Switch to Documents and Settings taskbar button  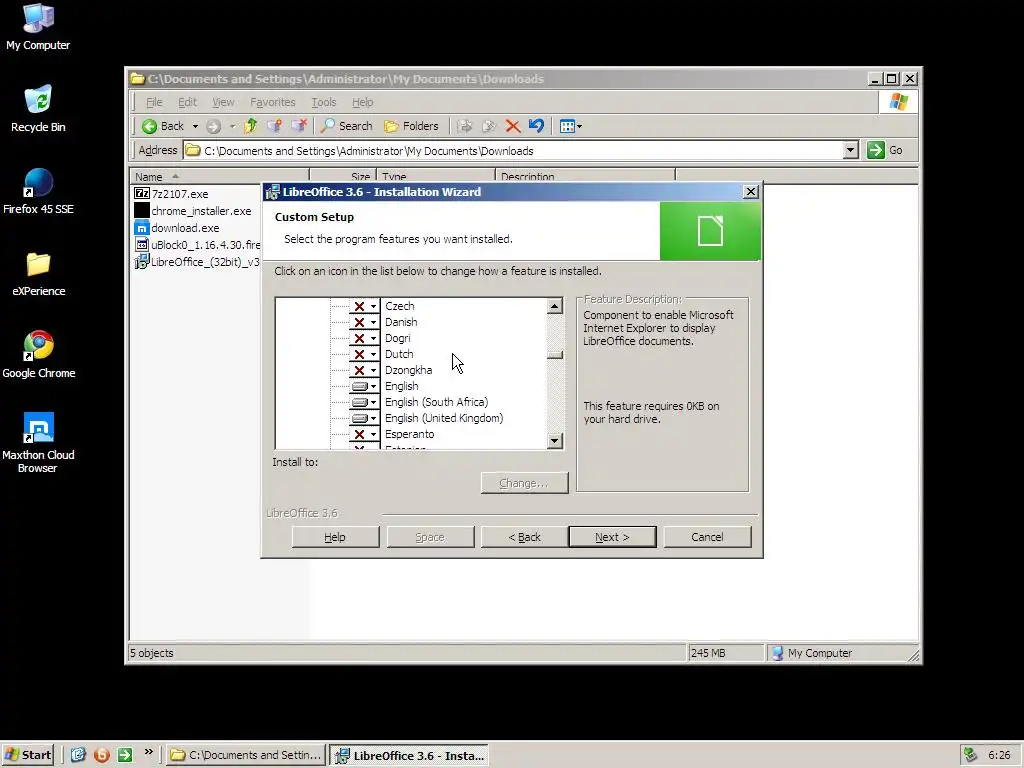[x=246, y=755]
